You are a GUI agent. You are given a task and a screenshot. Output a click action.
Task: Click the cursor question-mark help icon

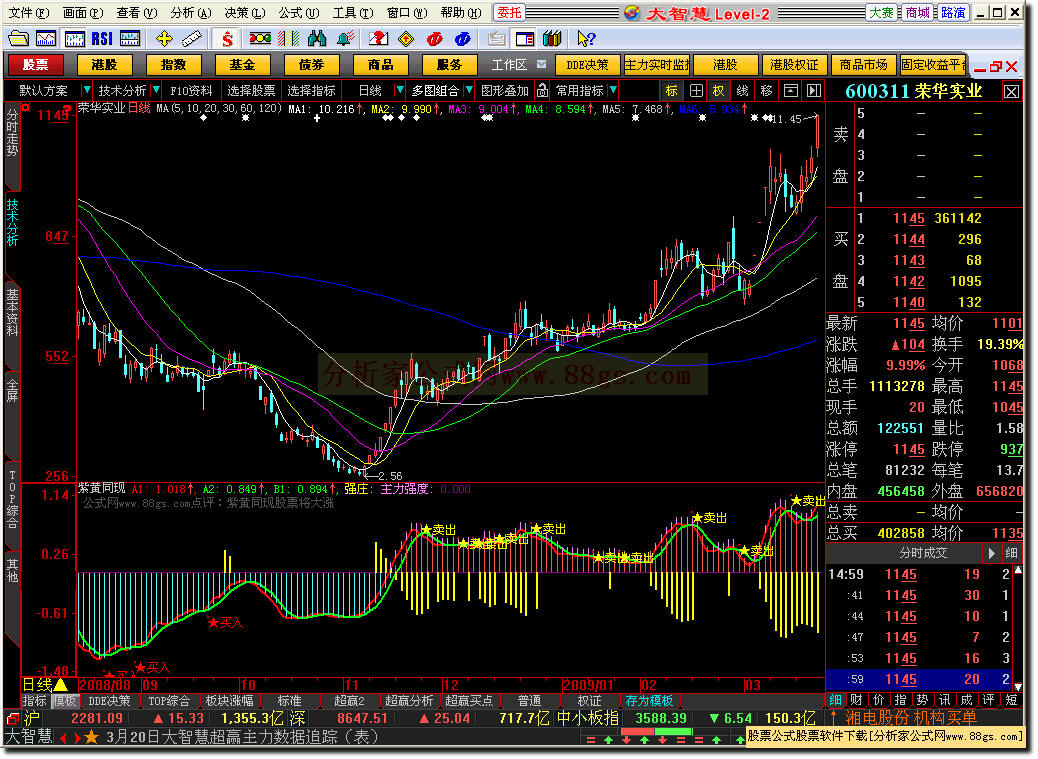tap(586, 38)
